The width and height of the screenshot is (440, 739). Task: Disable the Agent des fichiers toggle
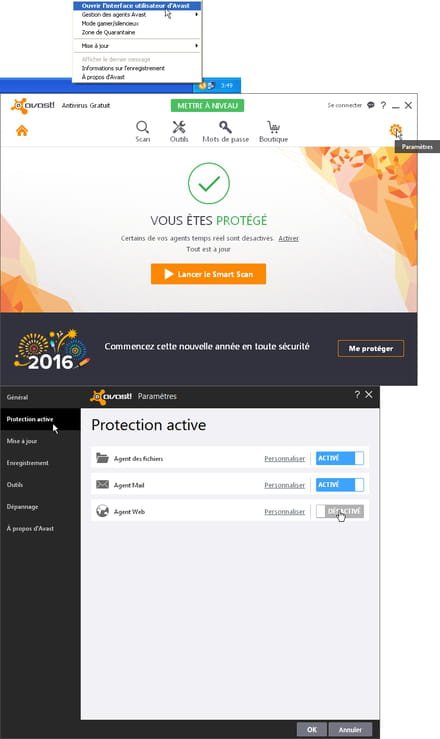pyautogui.click(x=340, y=458)
